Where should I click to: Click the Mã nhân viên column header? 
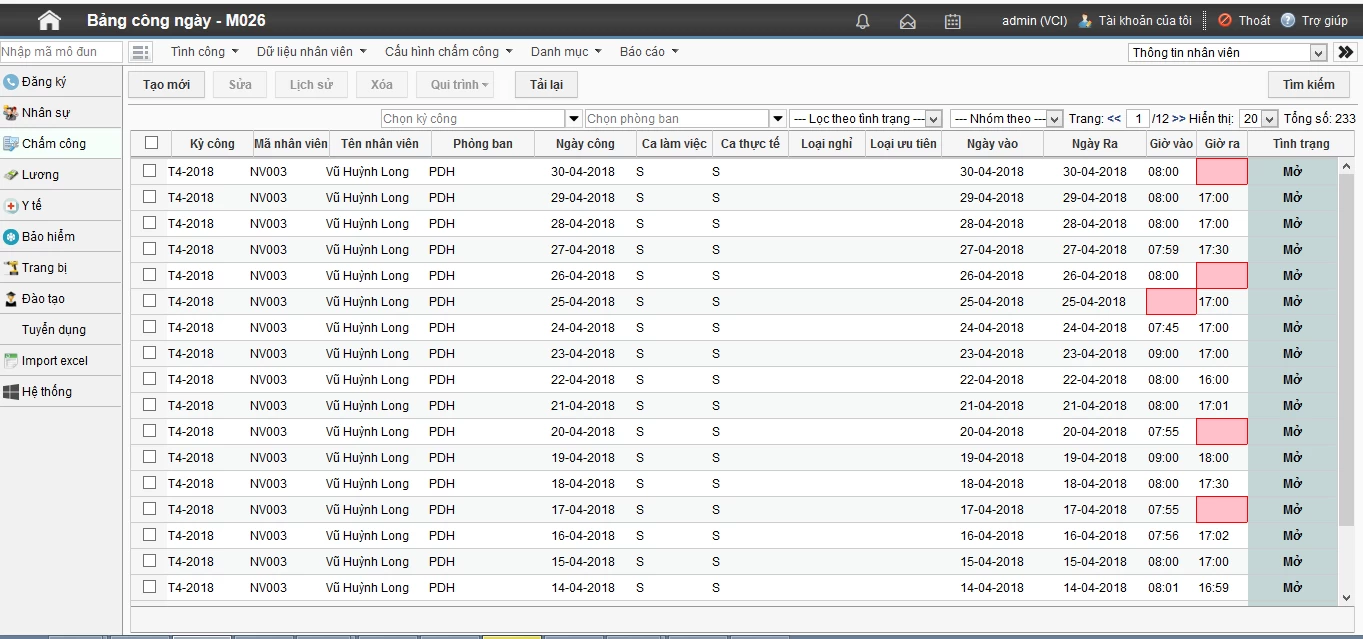[290, 144]
